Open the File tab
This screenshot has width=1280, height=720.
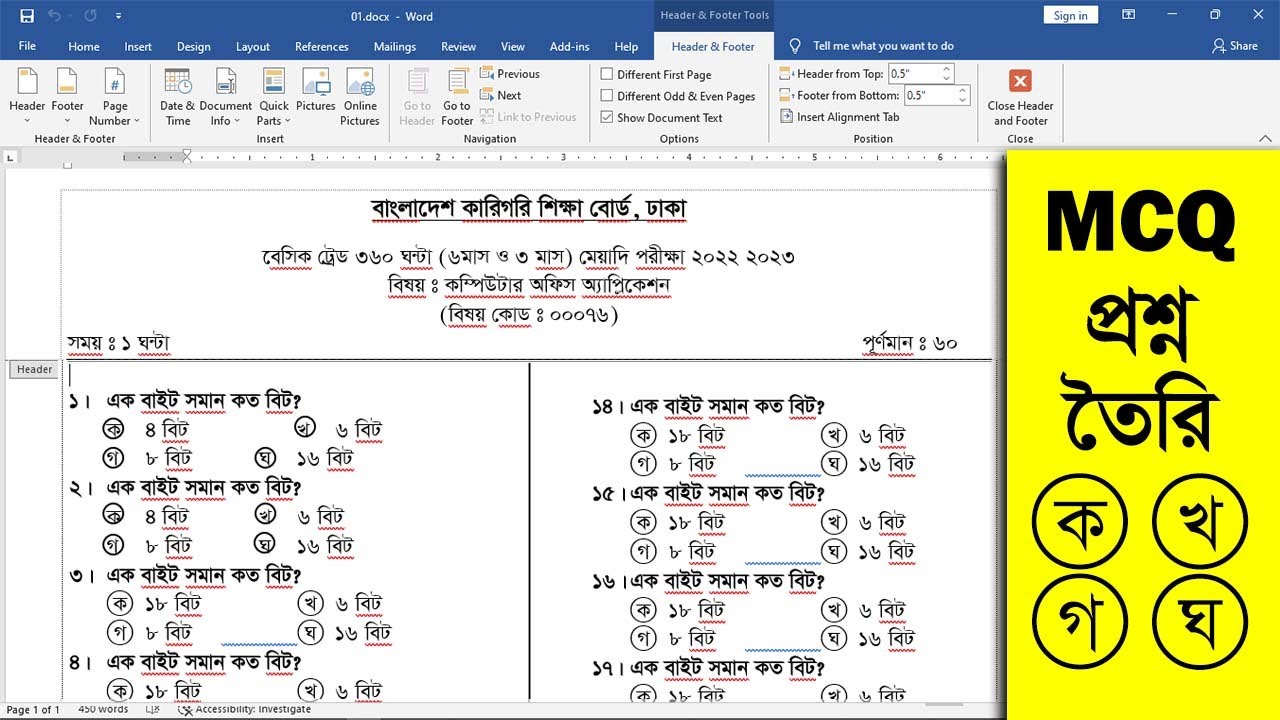[27, 46]
